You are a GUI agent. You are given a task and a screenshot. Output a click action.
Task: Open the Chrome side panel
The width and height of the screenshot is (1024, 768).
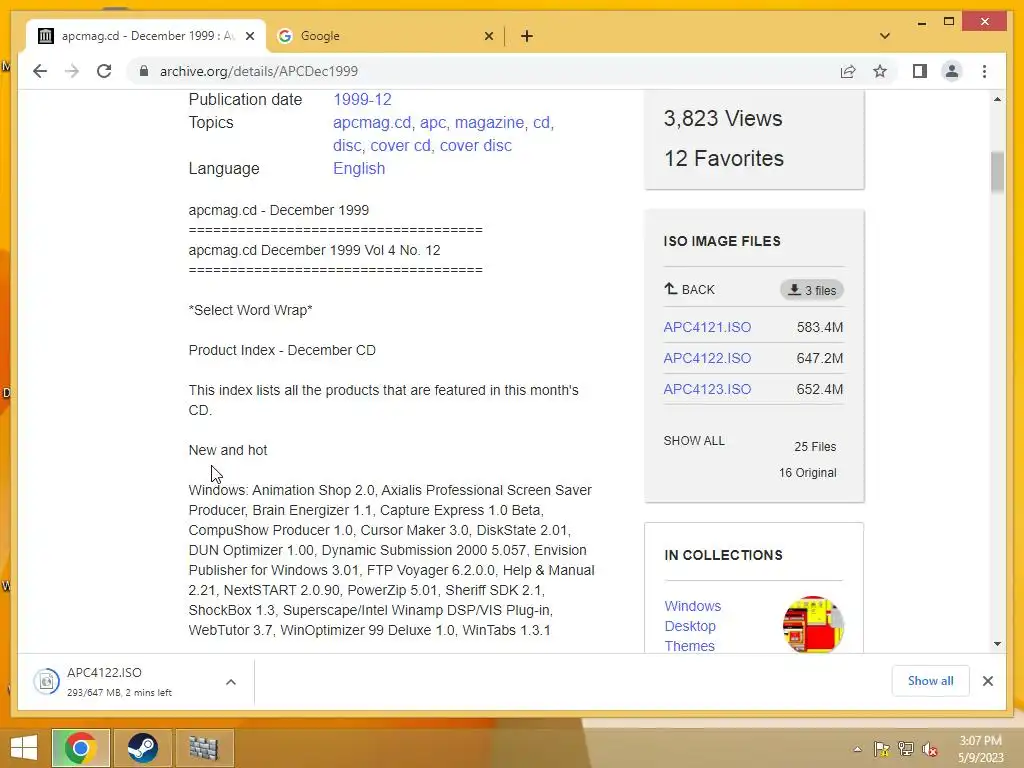pos(920,71)
